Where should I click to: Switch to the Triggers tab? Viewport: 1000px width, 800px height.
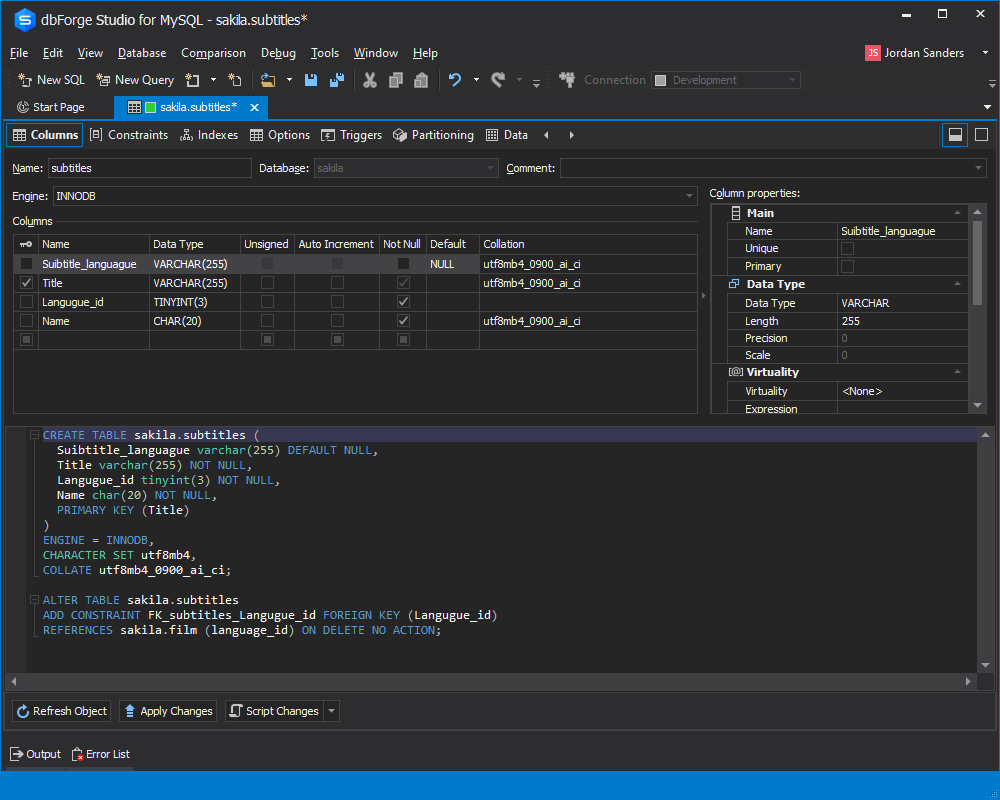pos(351,135)
